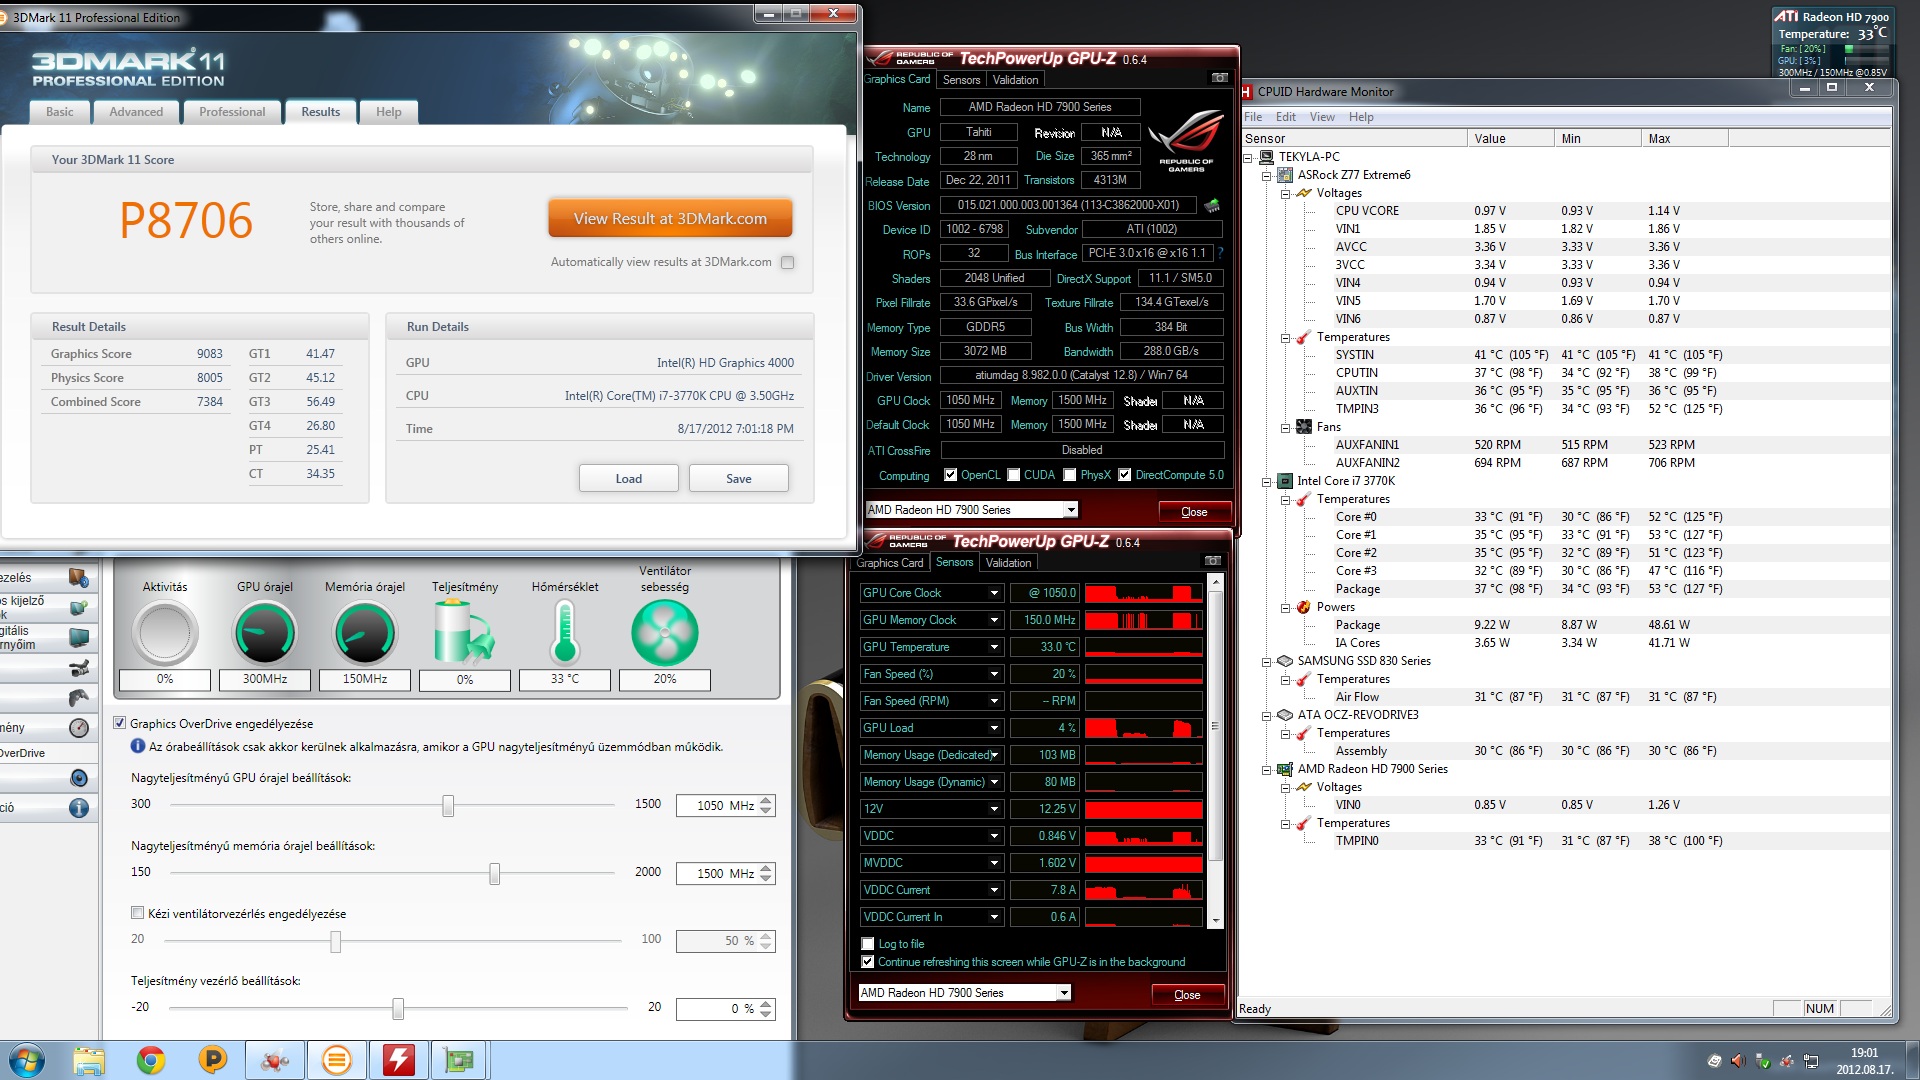
Task: Click the GPU-Z screenshot camera icon
Action: pos(1219,78)
